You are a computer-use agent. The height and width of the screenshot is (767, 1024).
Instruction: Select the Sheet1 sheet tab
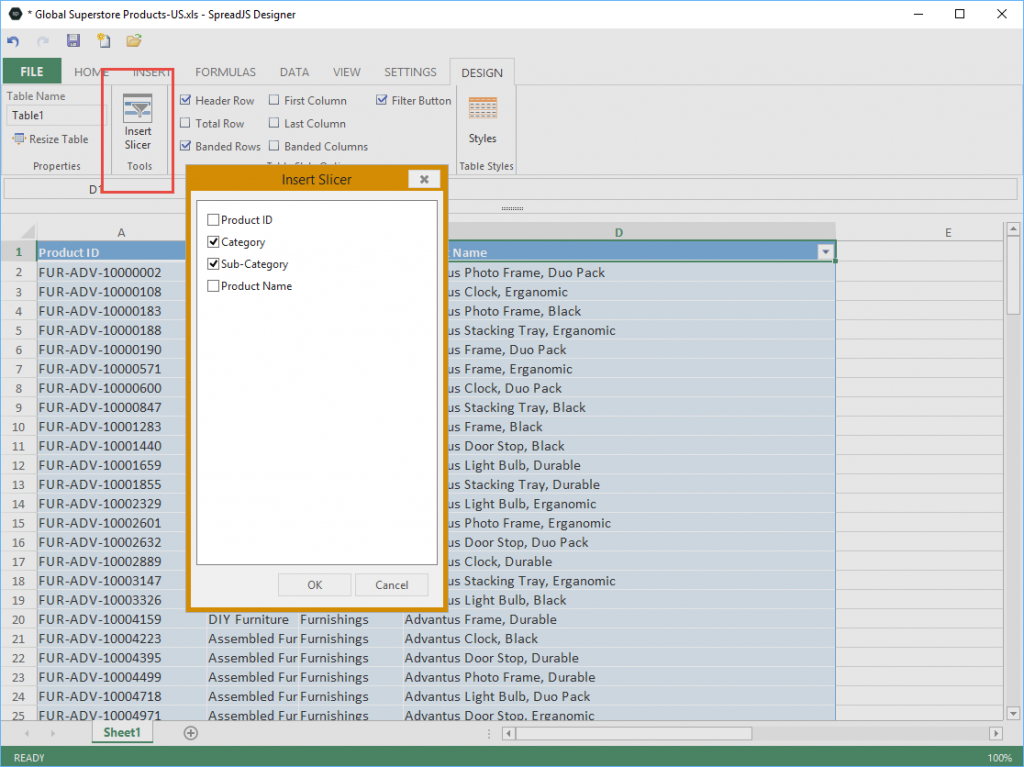(122, 732)
